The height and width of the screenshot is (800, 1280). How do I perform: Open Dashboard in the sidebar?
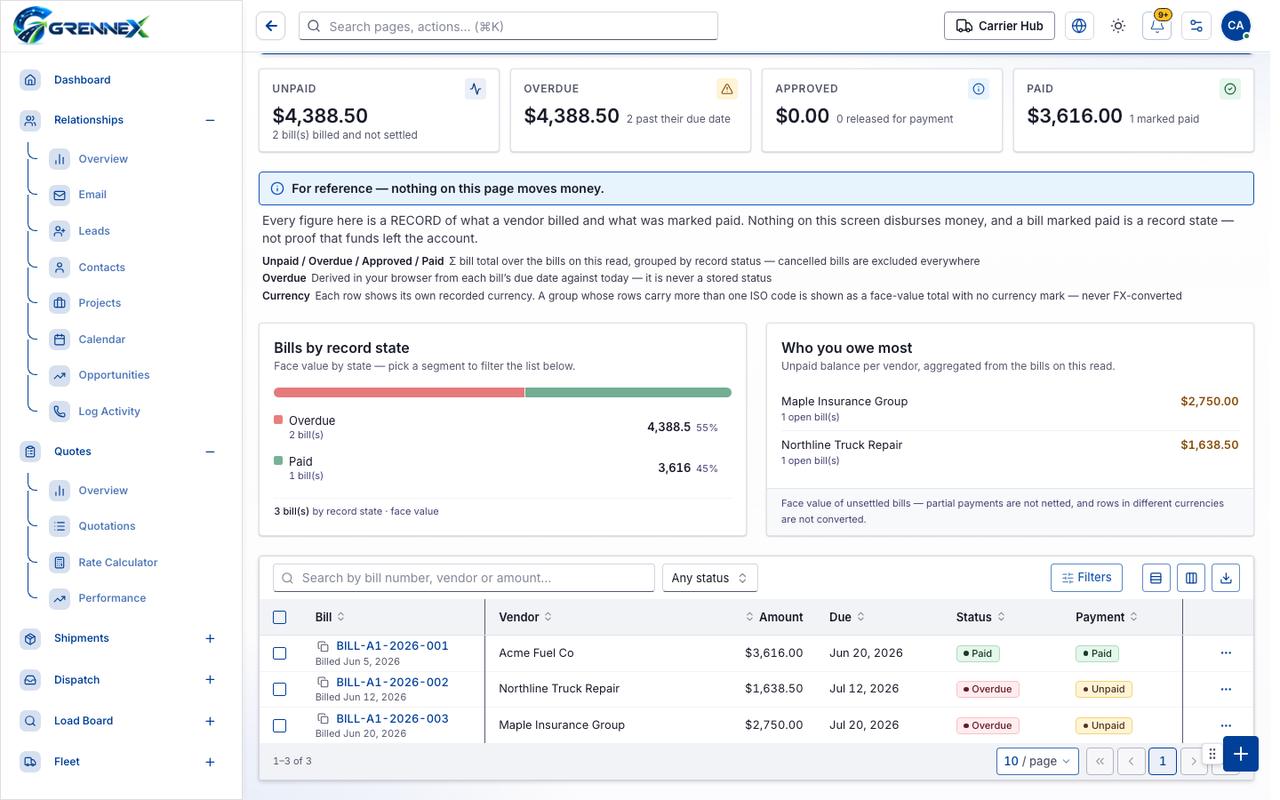click(82, 80)
